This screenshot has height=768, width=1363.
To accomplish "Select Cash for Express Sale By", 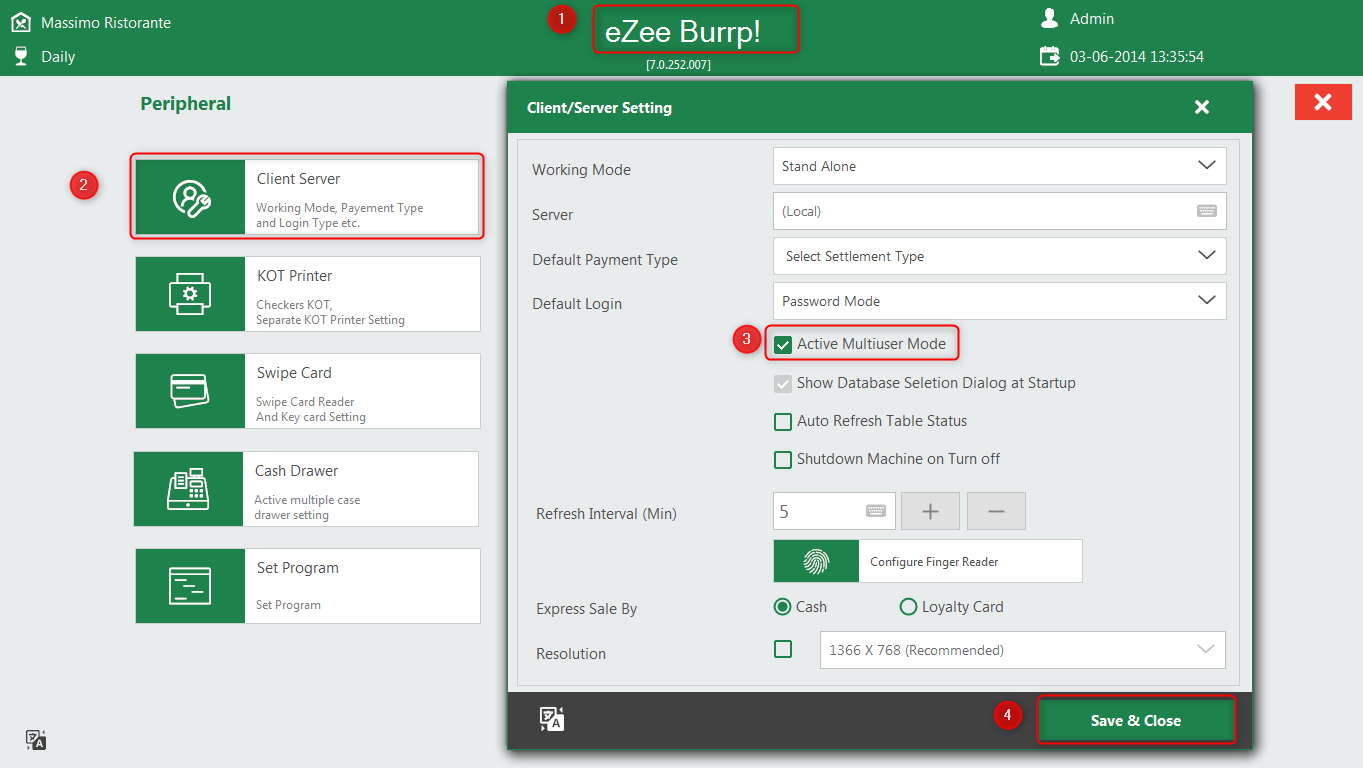I will coord(782,607).
